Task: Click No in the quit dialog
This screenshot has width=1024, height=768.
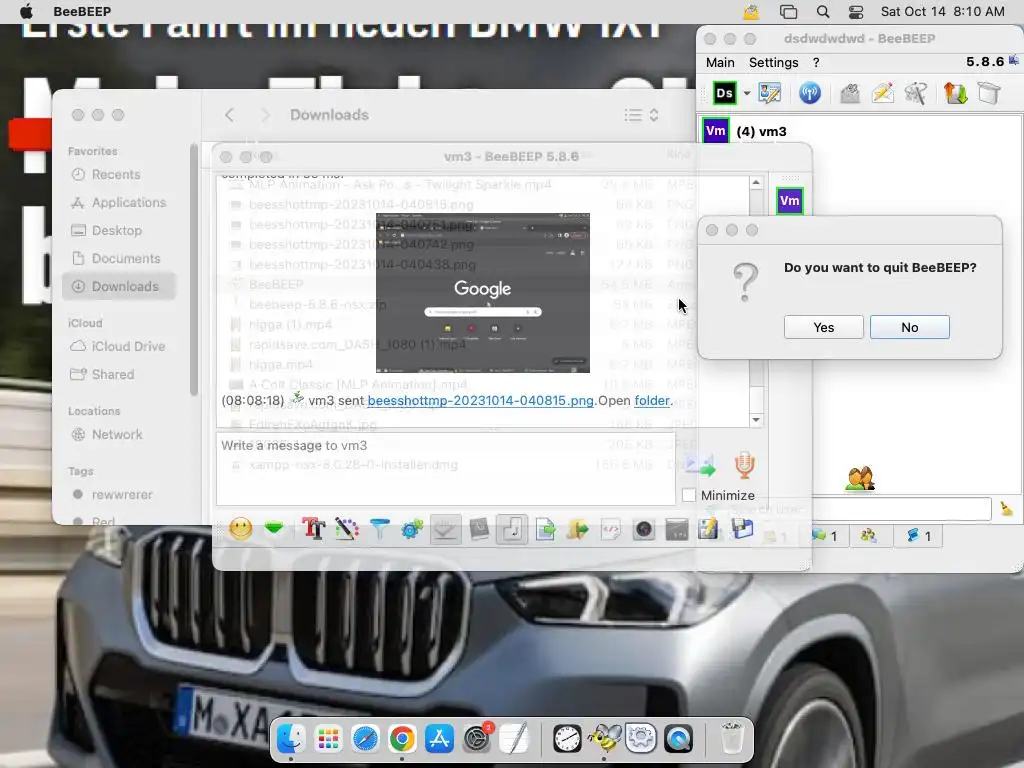Action: pos(910,327)
